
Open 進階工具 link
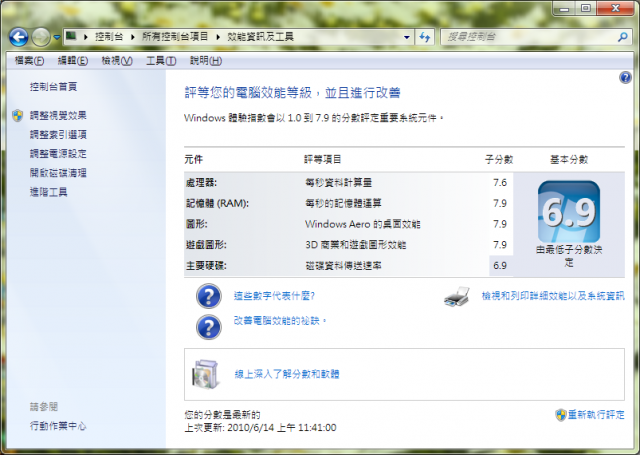[48, 192]
